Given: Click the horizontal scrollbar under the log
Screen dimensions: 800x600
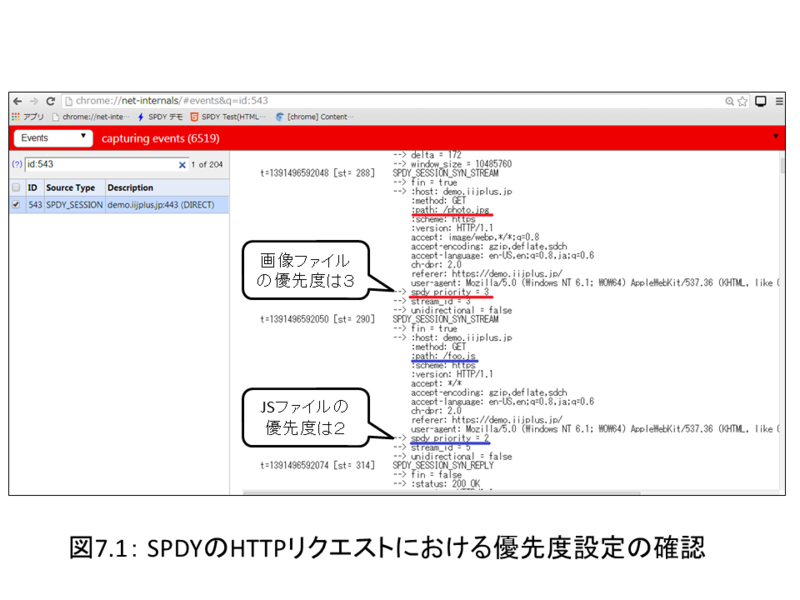Looking at the screenshot, I should point(441,493).
